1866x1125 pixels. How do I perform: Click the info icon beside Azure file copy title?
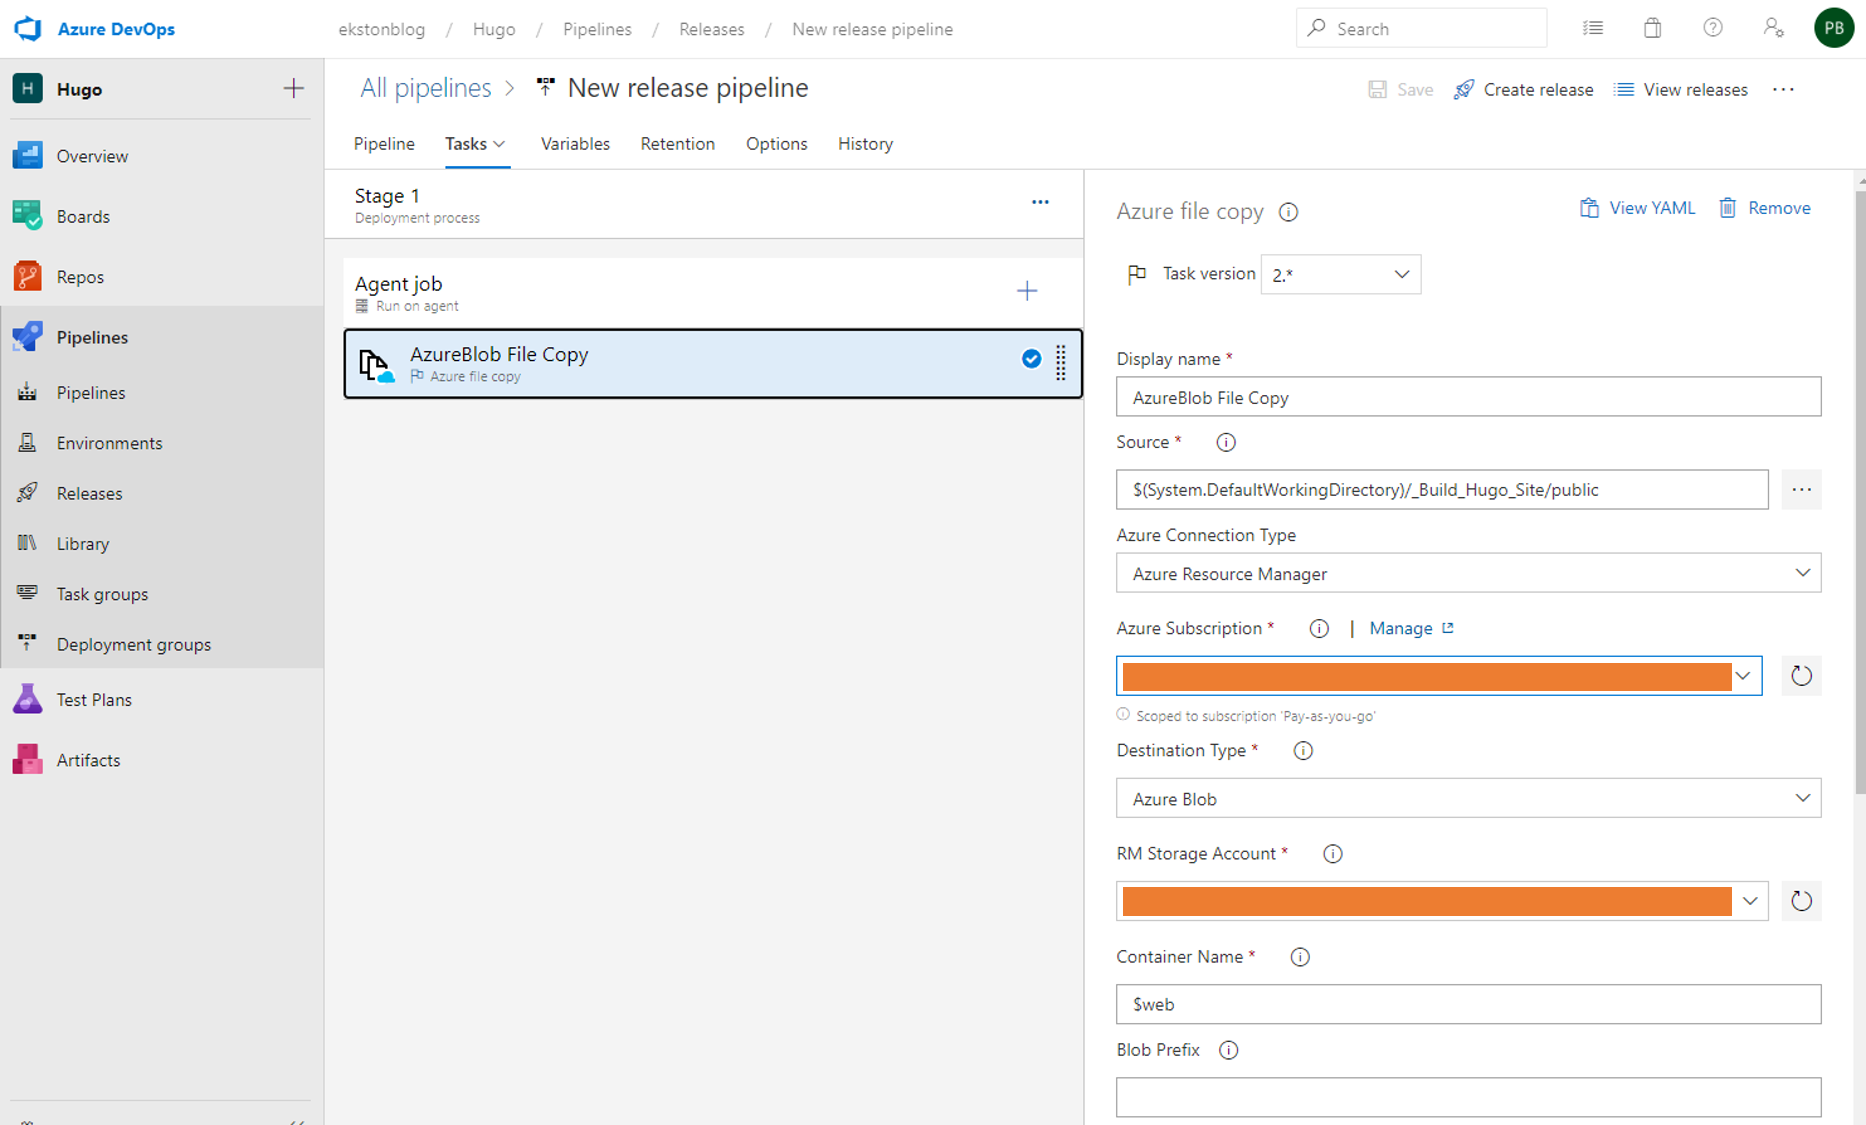click(x=1288, y=212)
